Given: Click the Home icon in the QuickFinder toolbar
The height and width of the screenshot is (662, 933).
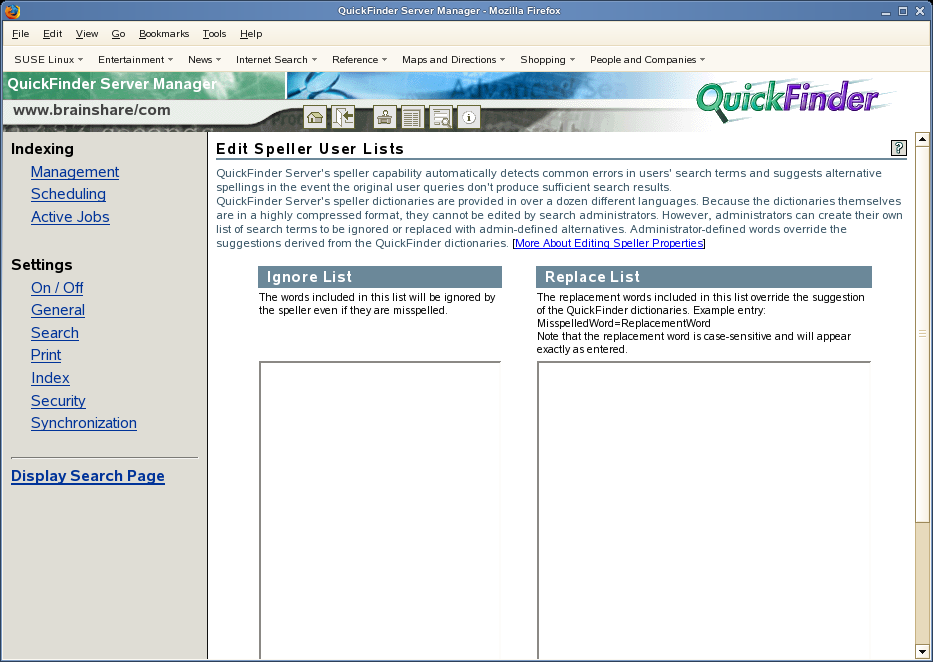Looking at the screenshot, I should click(315, 117).
